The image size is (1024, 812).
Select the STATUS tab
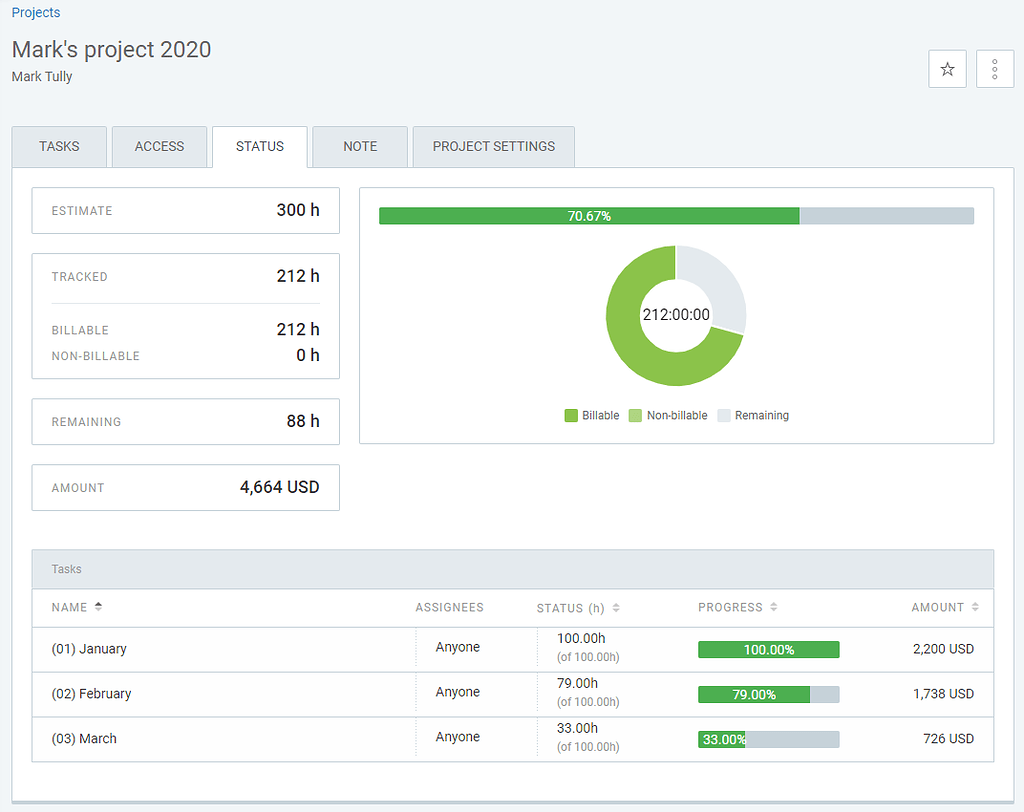[259, 146]
